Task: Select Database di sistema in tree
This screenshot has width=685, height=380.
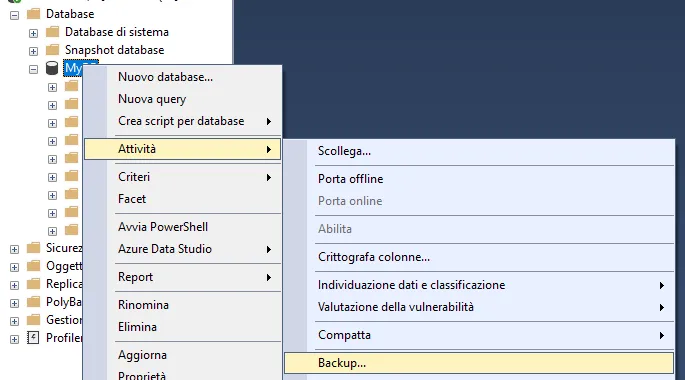Action: [x=117, y=32]
